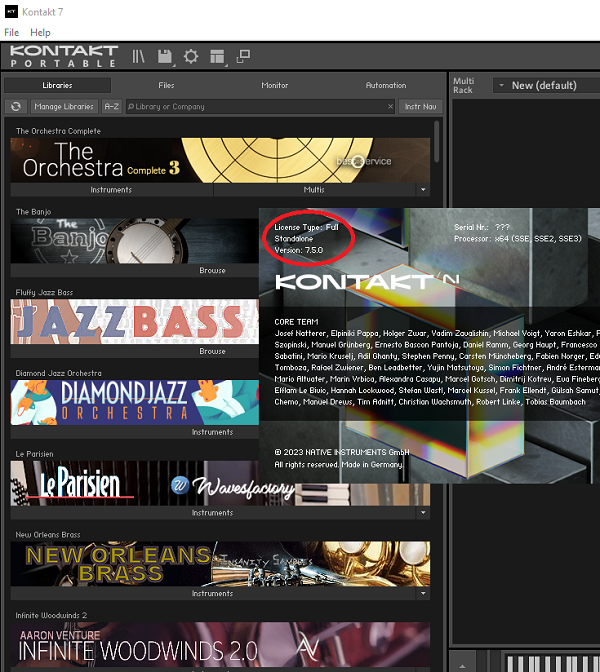Viewport: 600px width, 672px height.
Task: Click the minimize view window icon
Action: [x=243, y=56]
